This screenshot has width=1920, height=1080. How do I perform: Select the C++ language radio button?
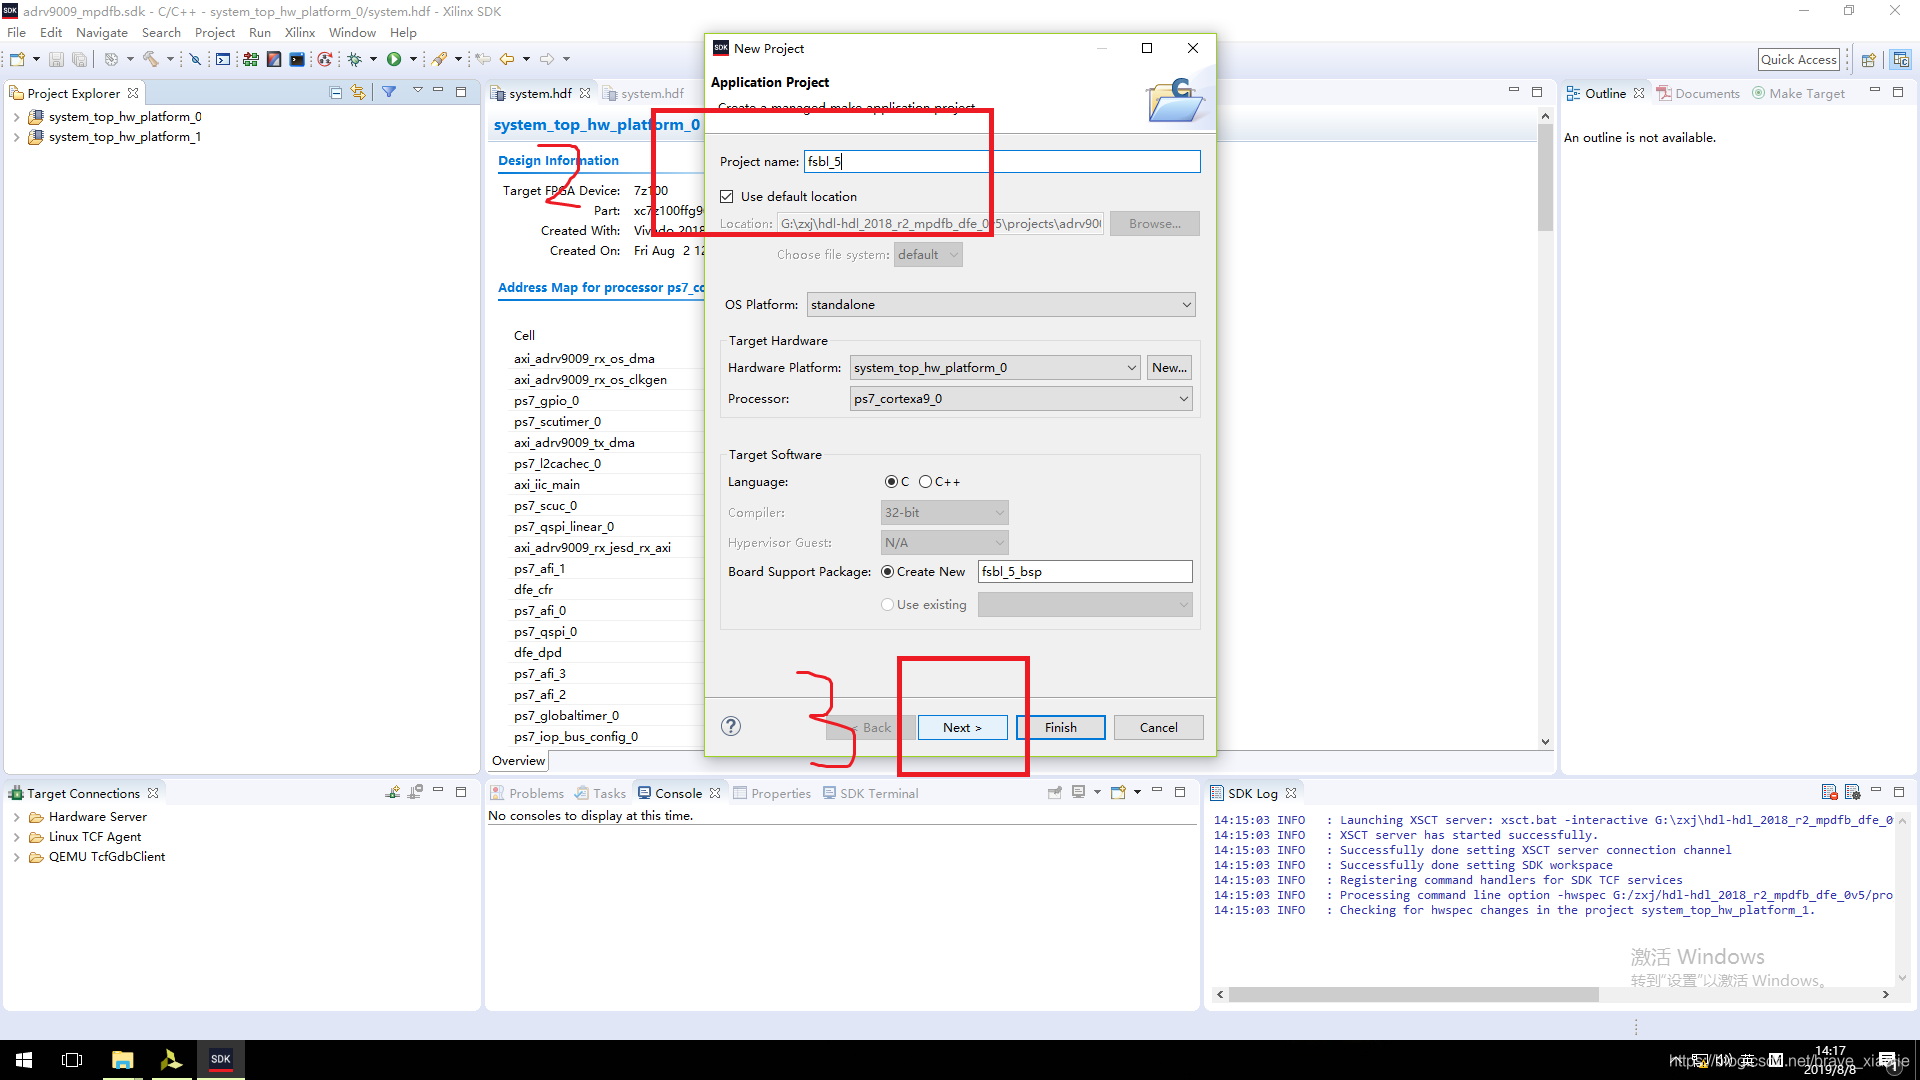(x=926, y=482)
